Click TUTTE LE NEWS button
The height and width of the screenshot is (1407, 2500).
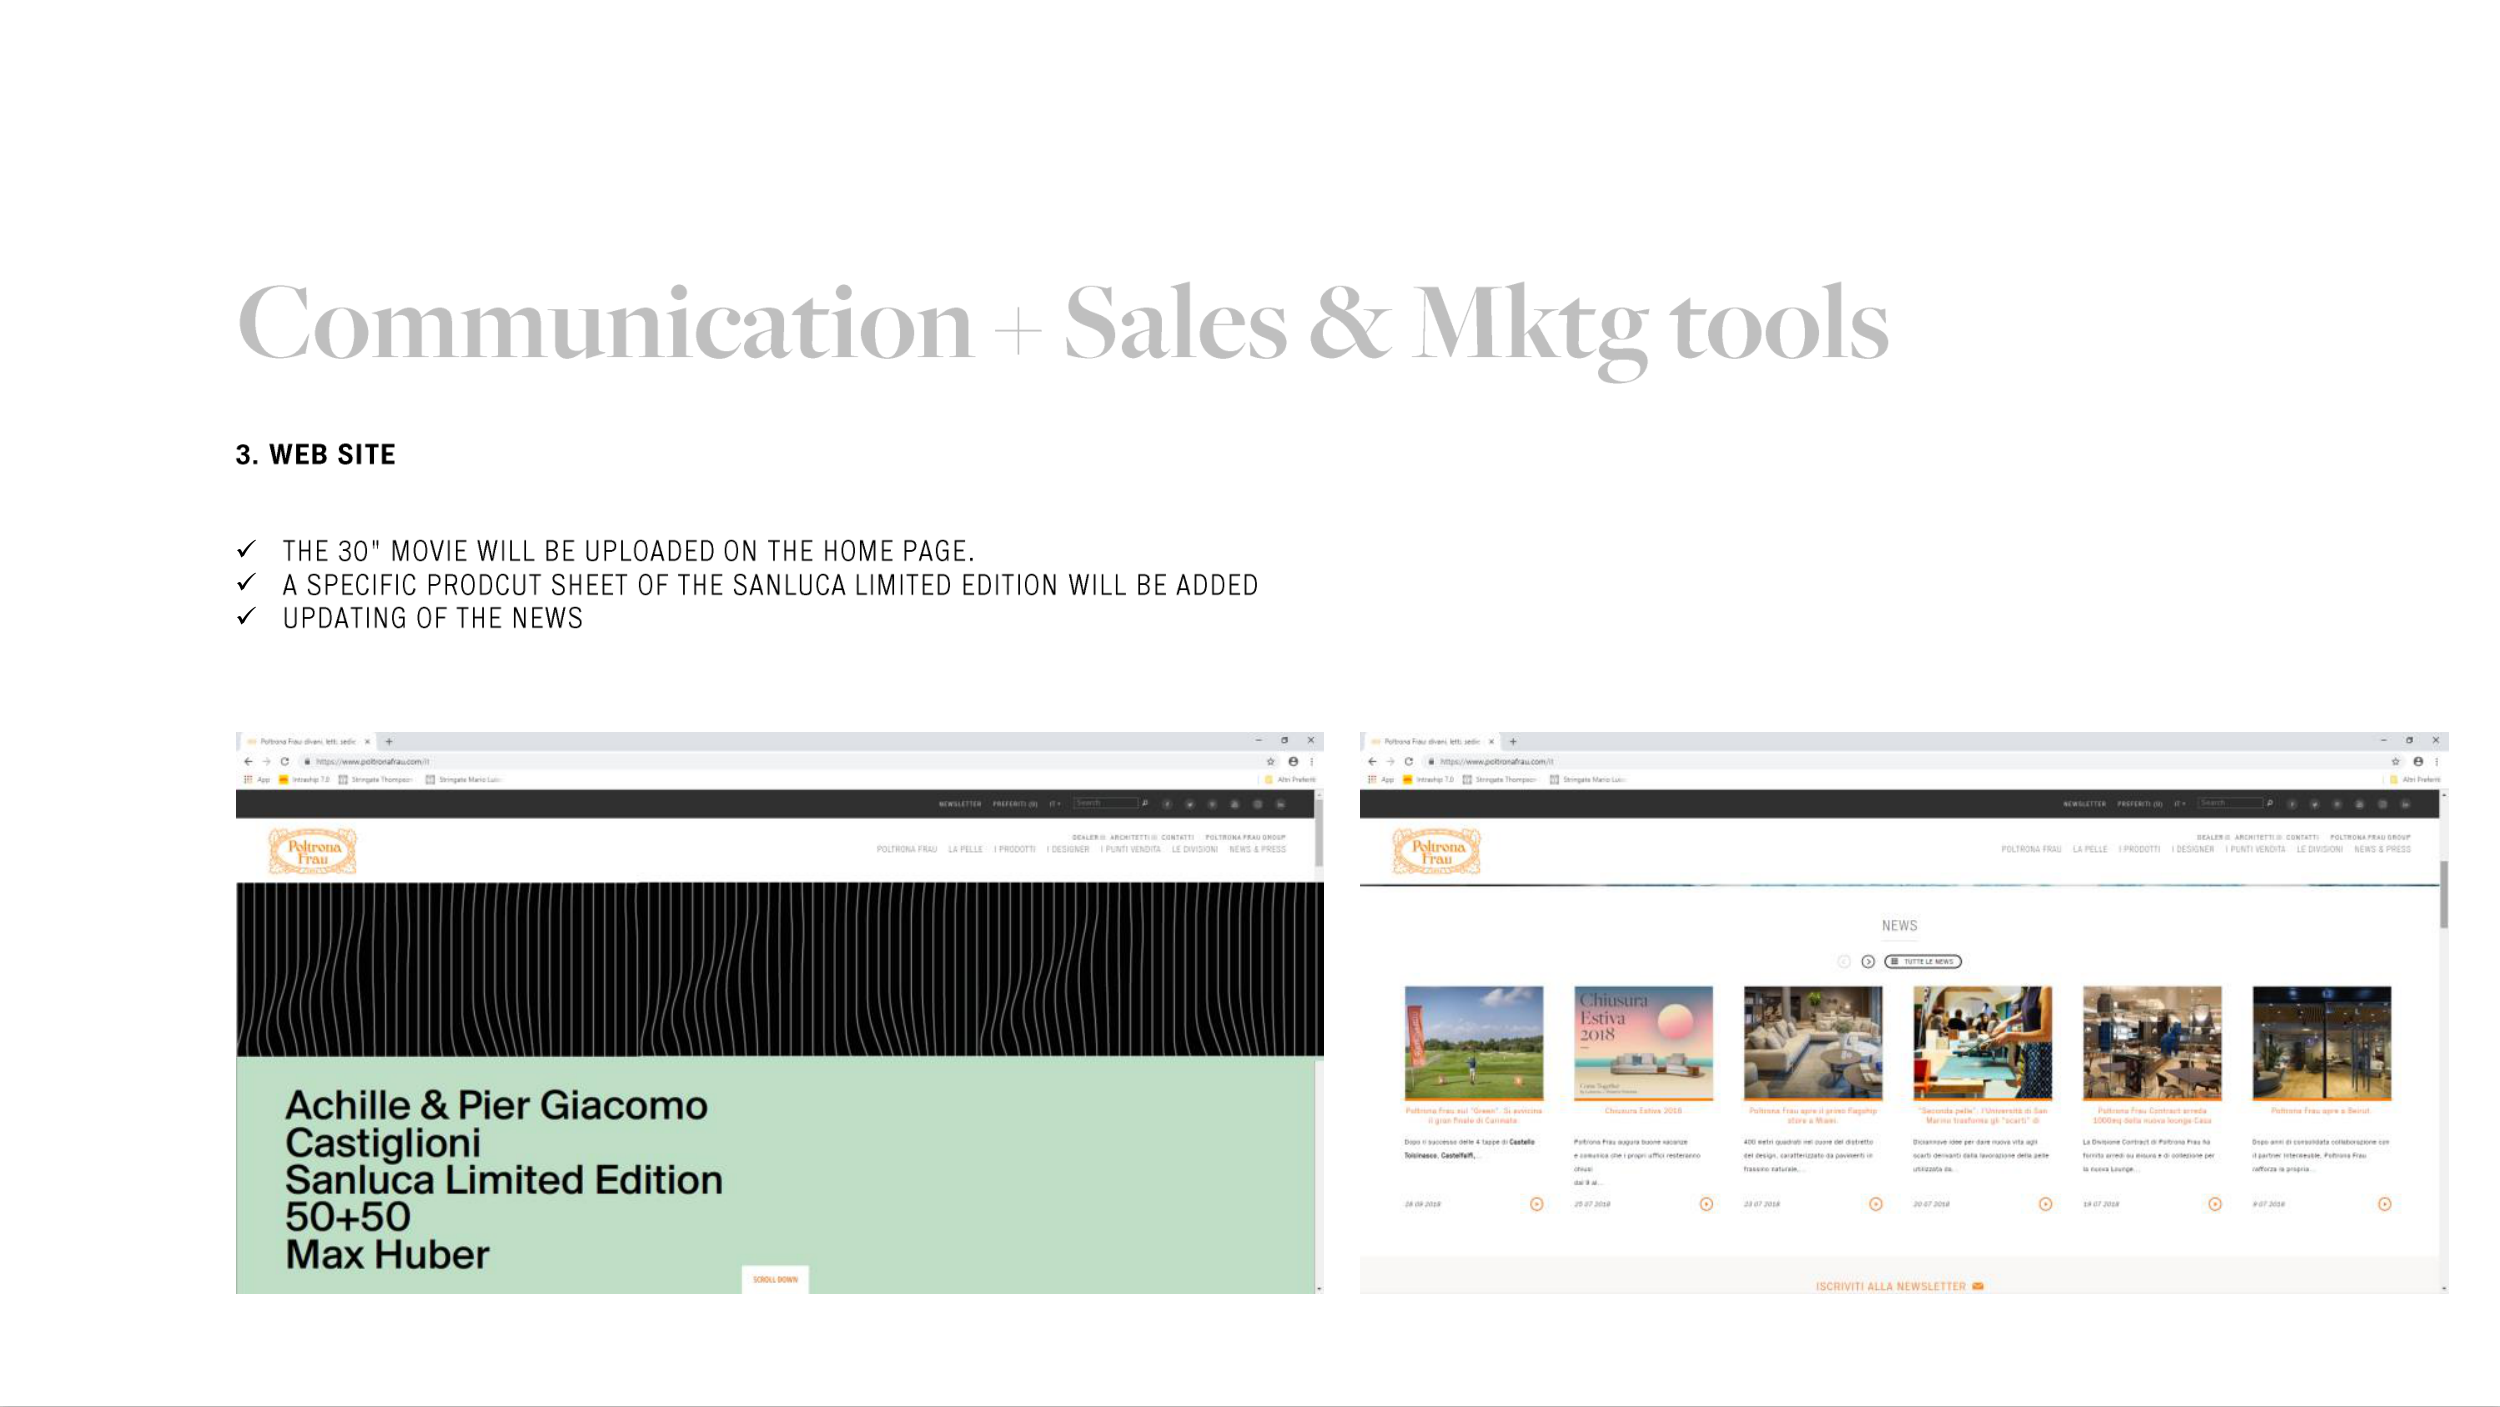coord(1923,962)
